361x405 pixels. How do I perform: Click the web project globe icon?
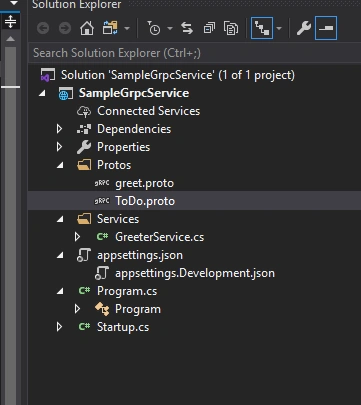[x=66, y=93]
